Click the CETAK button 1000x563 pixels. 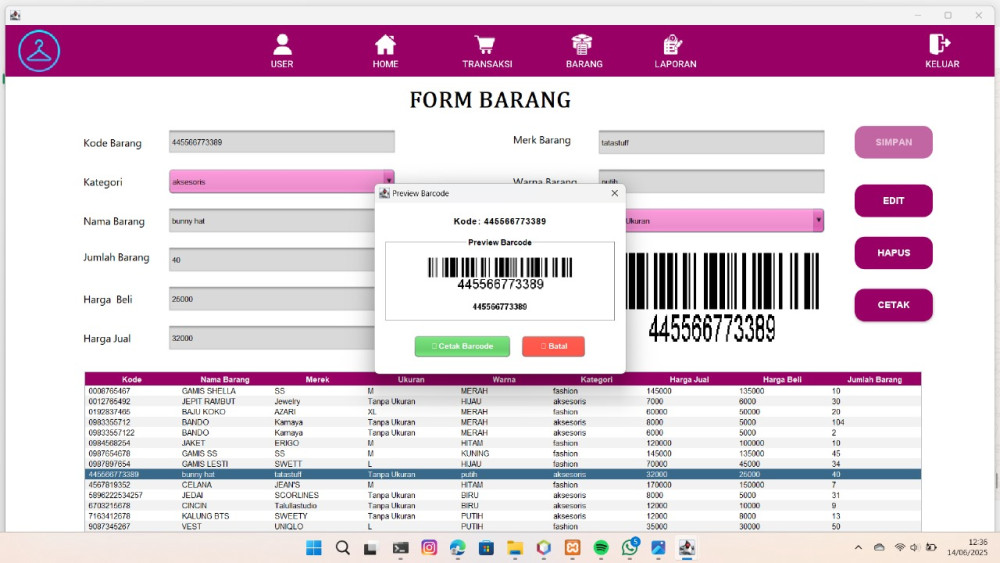tap(893, 305)
